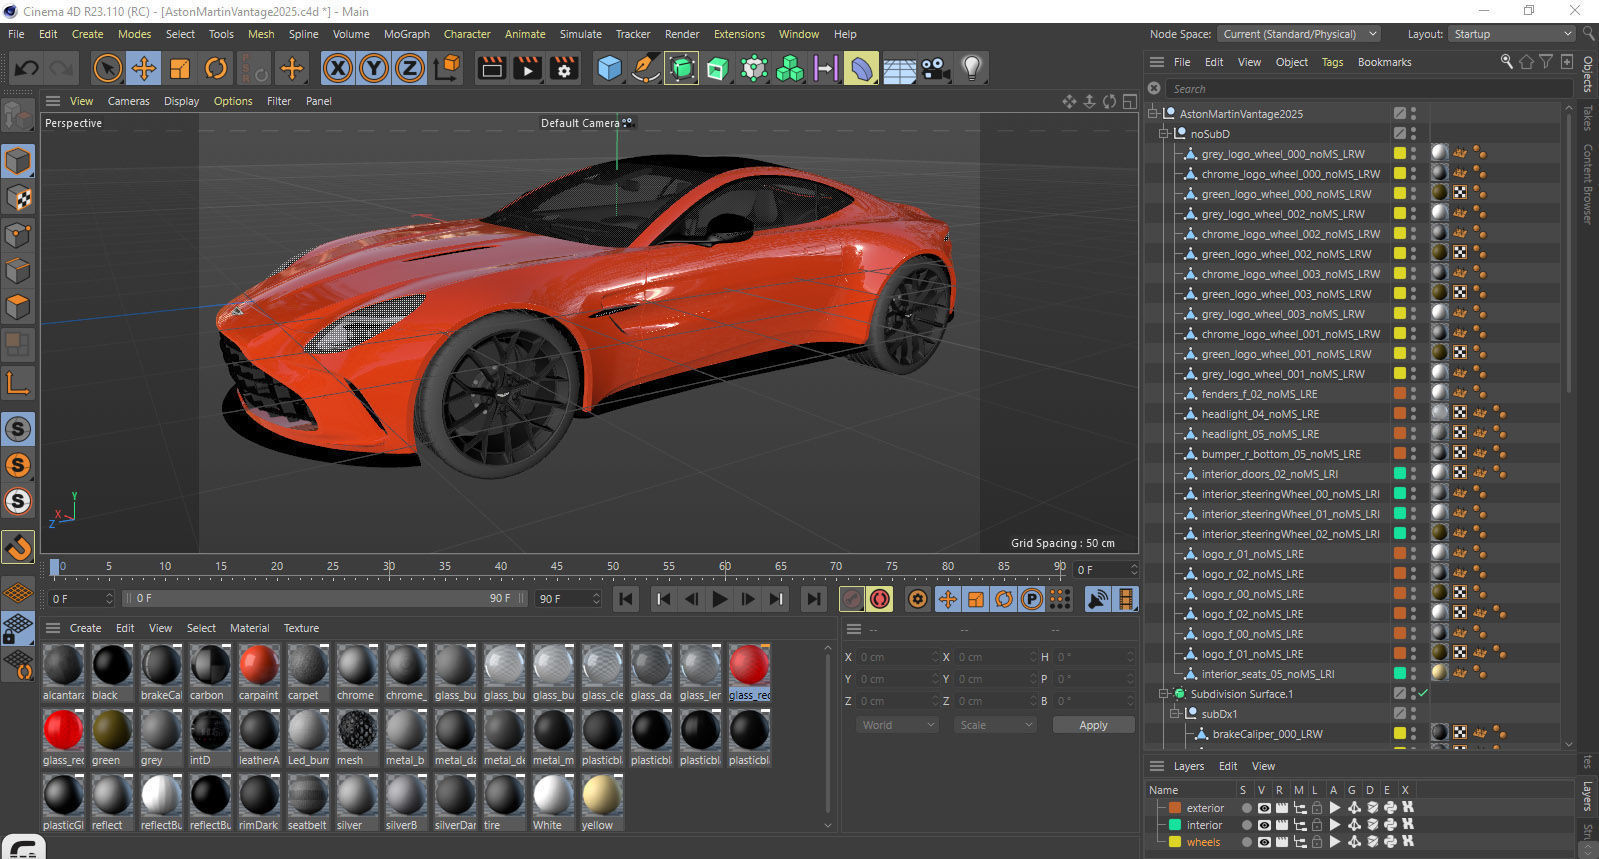Play the animation forward
This screenshot has height=859, width=1599.
[719, 599]
